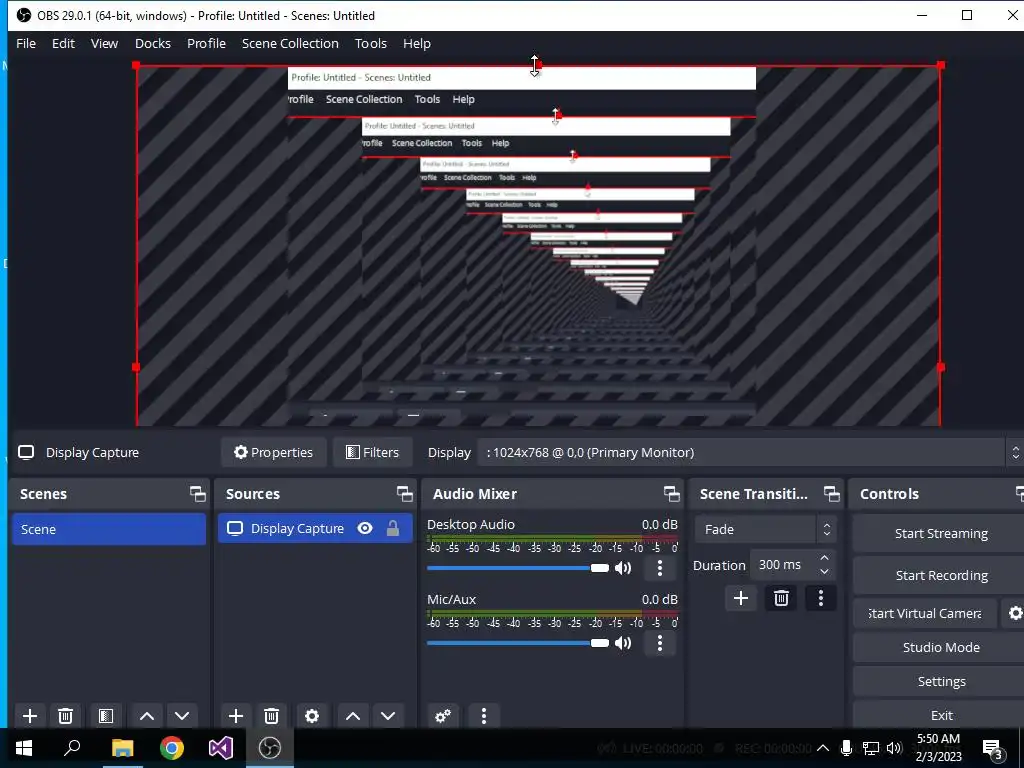The image size is (1024, 768).
Task: Increase transition Duration with up arrow
Action: (824, 558)
